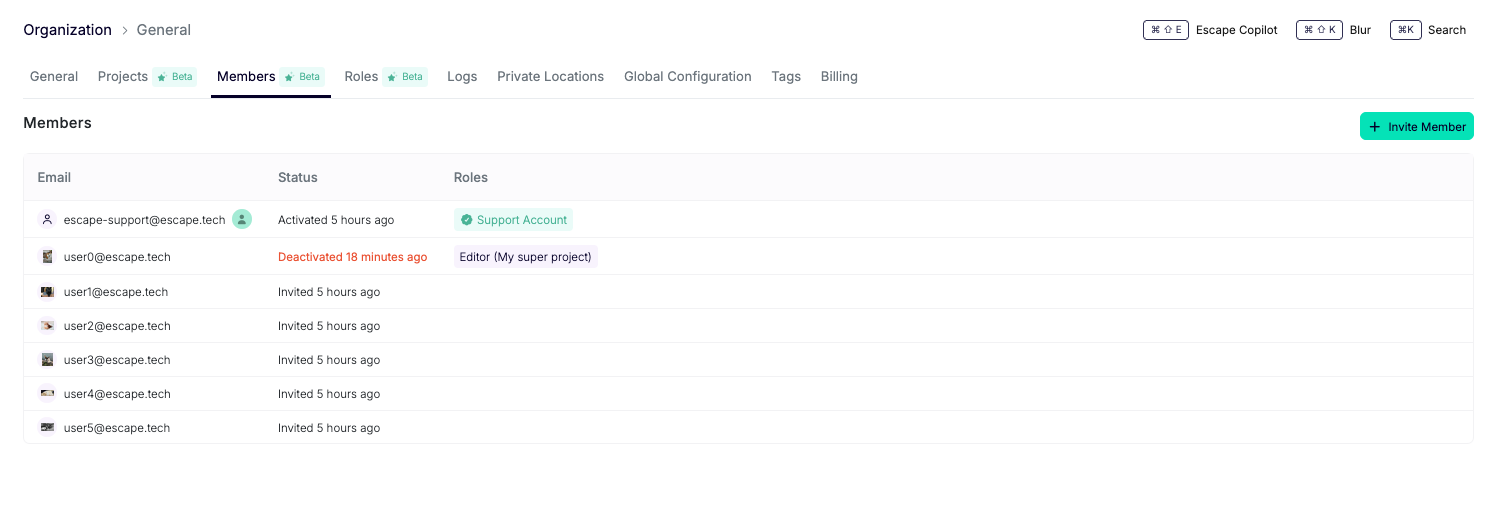Select user3@escape.tech email
The image size is (1497, 522).
[117, 360]
